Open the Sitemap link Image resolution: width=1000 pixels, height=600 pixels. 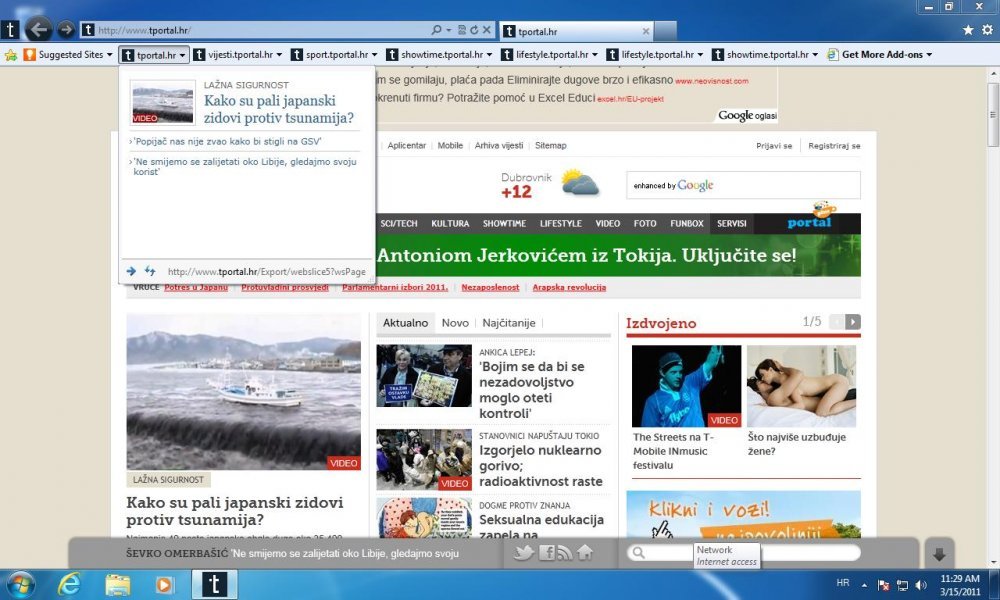pyautogui.click(x=550, y=145)
